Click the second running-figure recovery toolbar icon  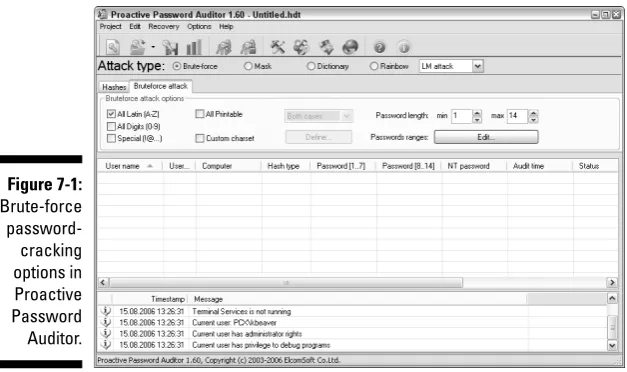tap(248, 47)
